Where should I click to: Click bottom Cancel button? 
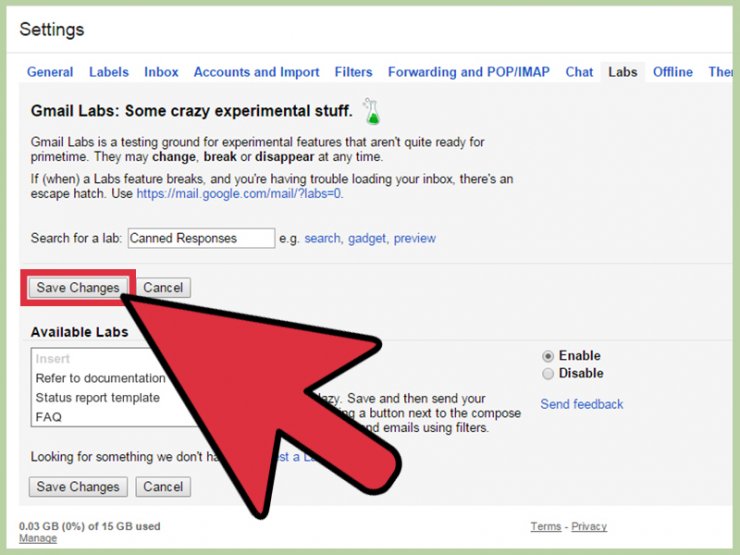pyautogui.click(x=163, y=487)
